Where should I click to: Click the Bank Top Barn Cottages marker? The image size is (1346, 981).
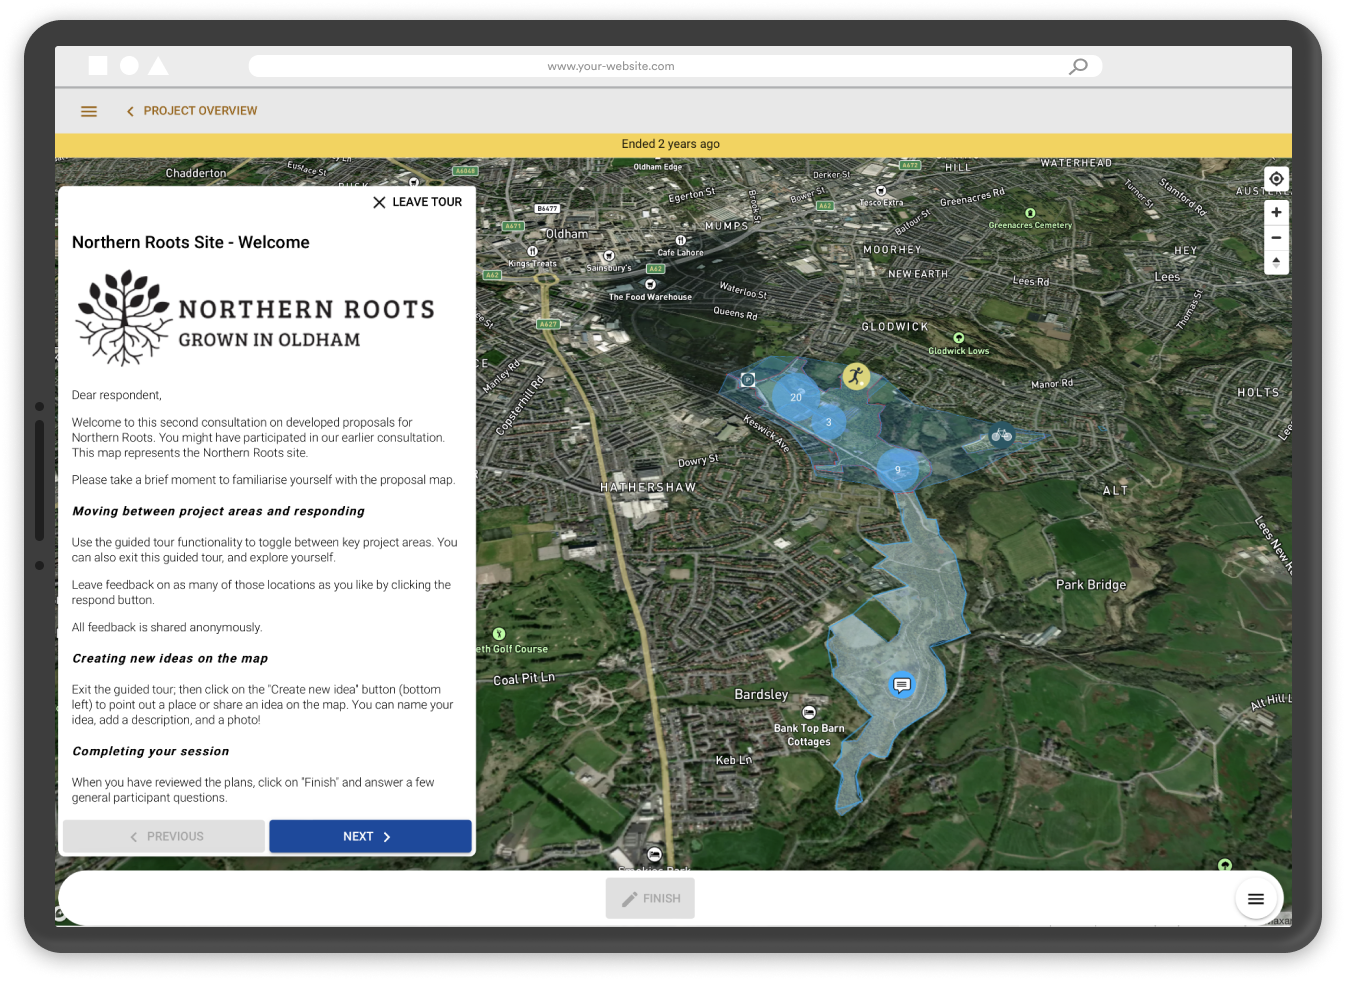coord(809,713)
